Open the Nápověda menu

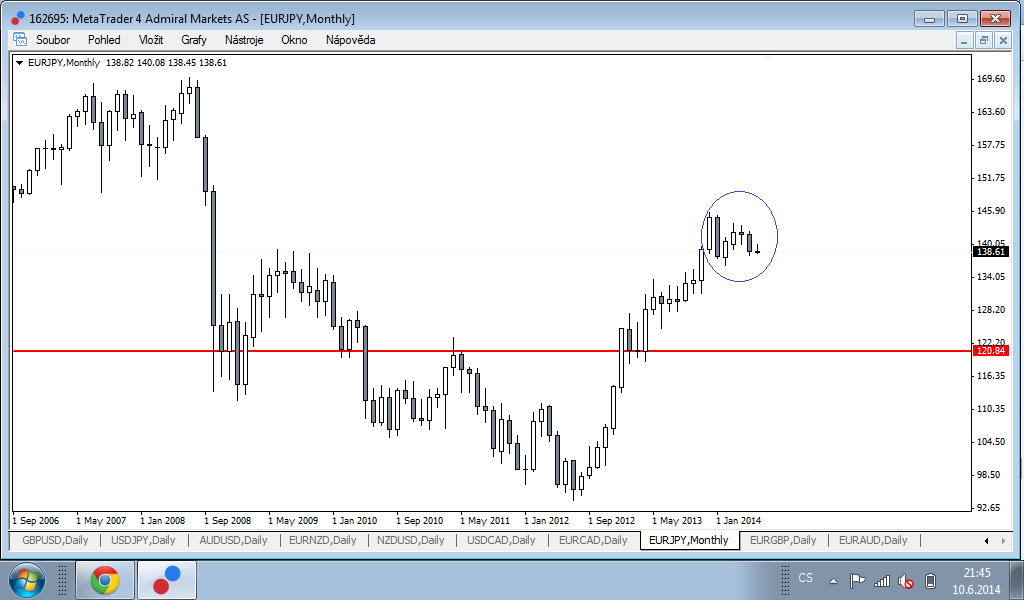coord(351,40)
